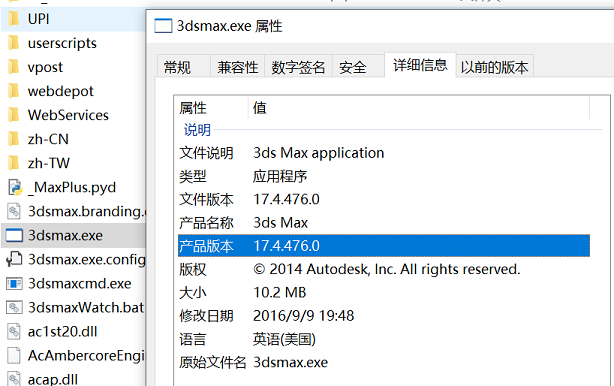Click the value 英语(美国)
The image size is (614, 386).
pyautogui.click(x=284, y=339)
